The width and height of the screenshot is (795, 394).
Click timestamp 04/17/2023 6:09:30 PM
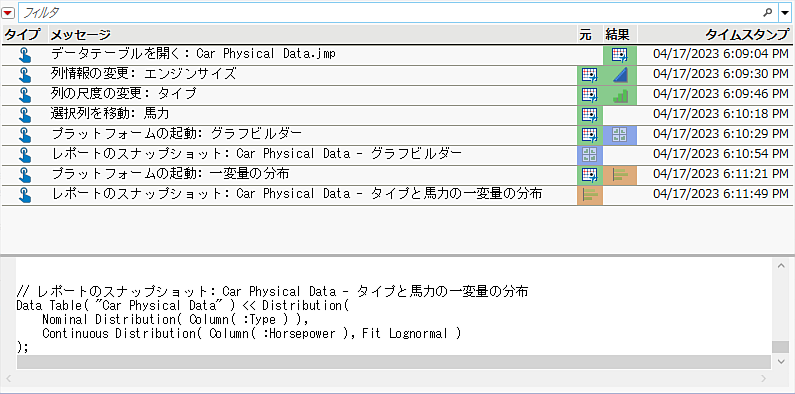point(721,75)
